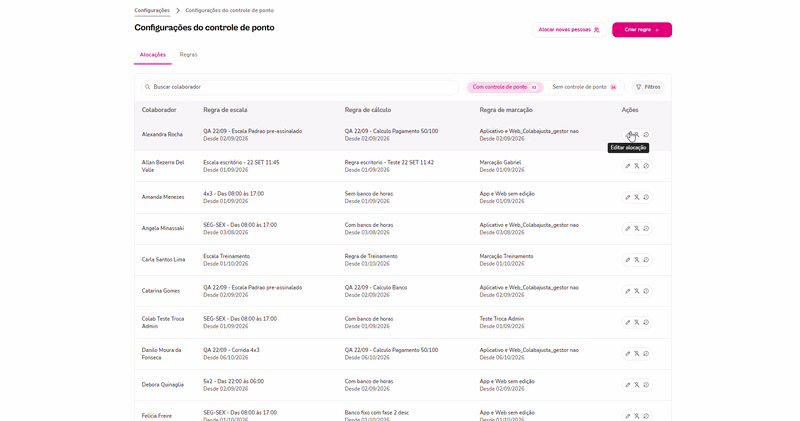Switch to the Regras tab

188,55
